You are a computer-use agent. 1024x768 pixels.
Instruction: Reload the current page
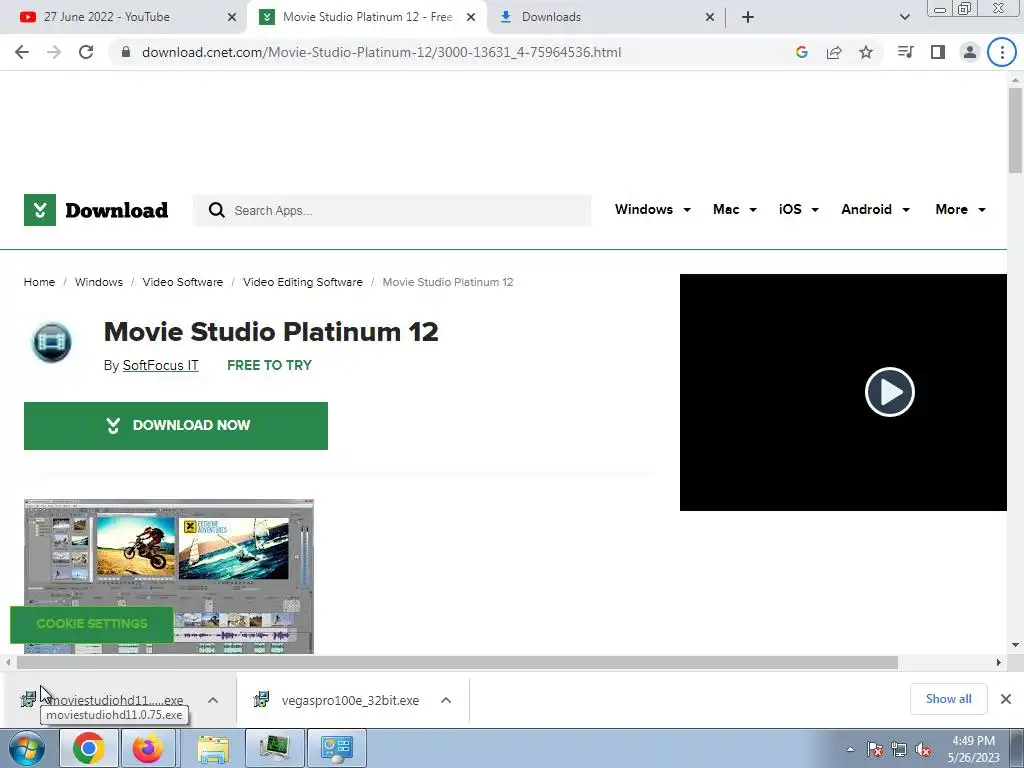pos(86,52)
